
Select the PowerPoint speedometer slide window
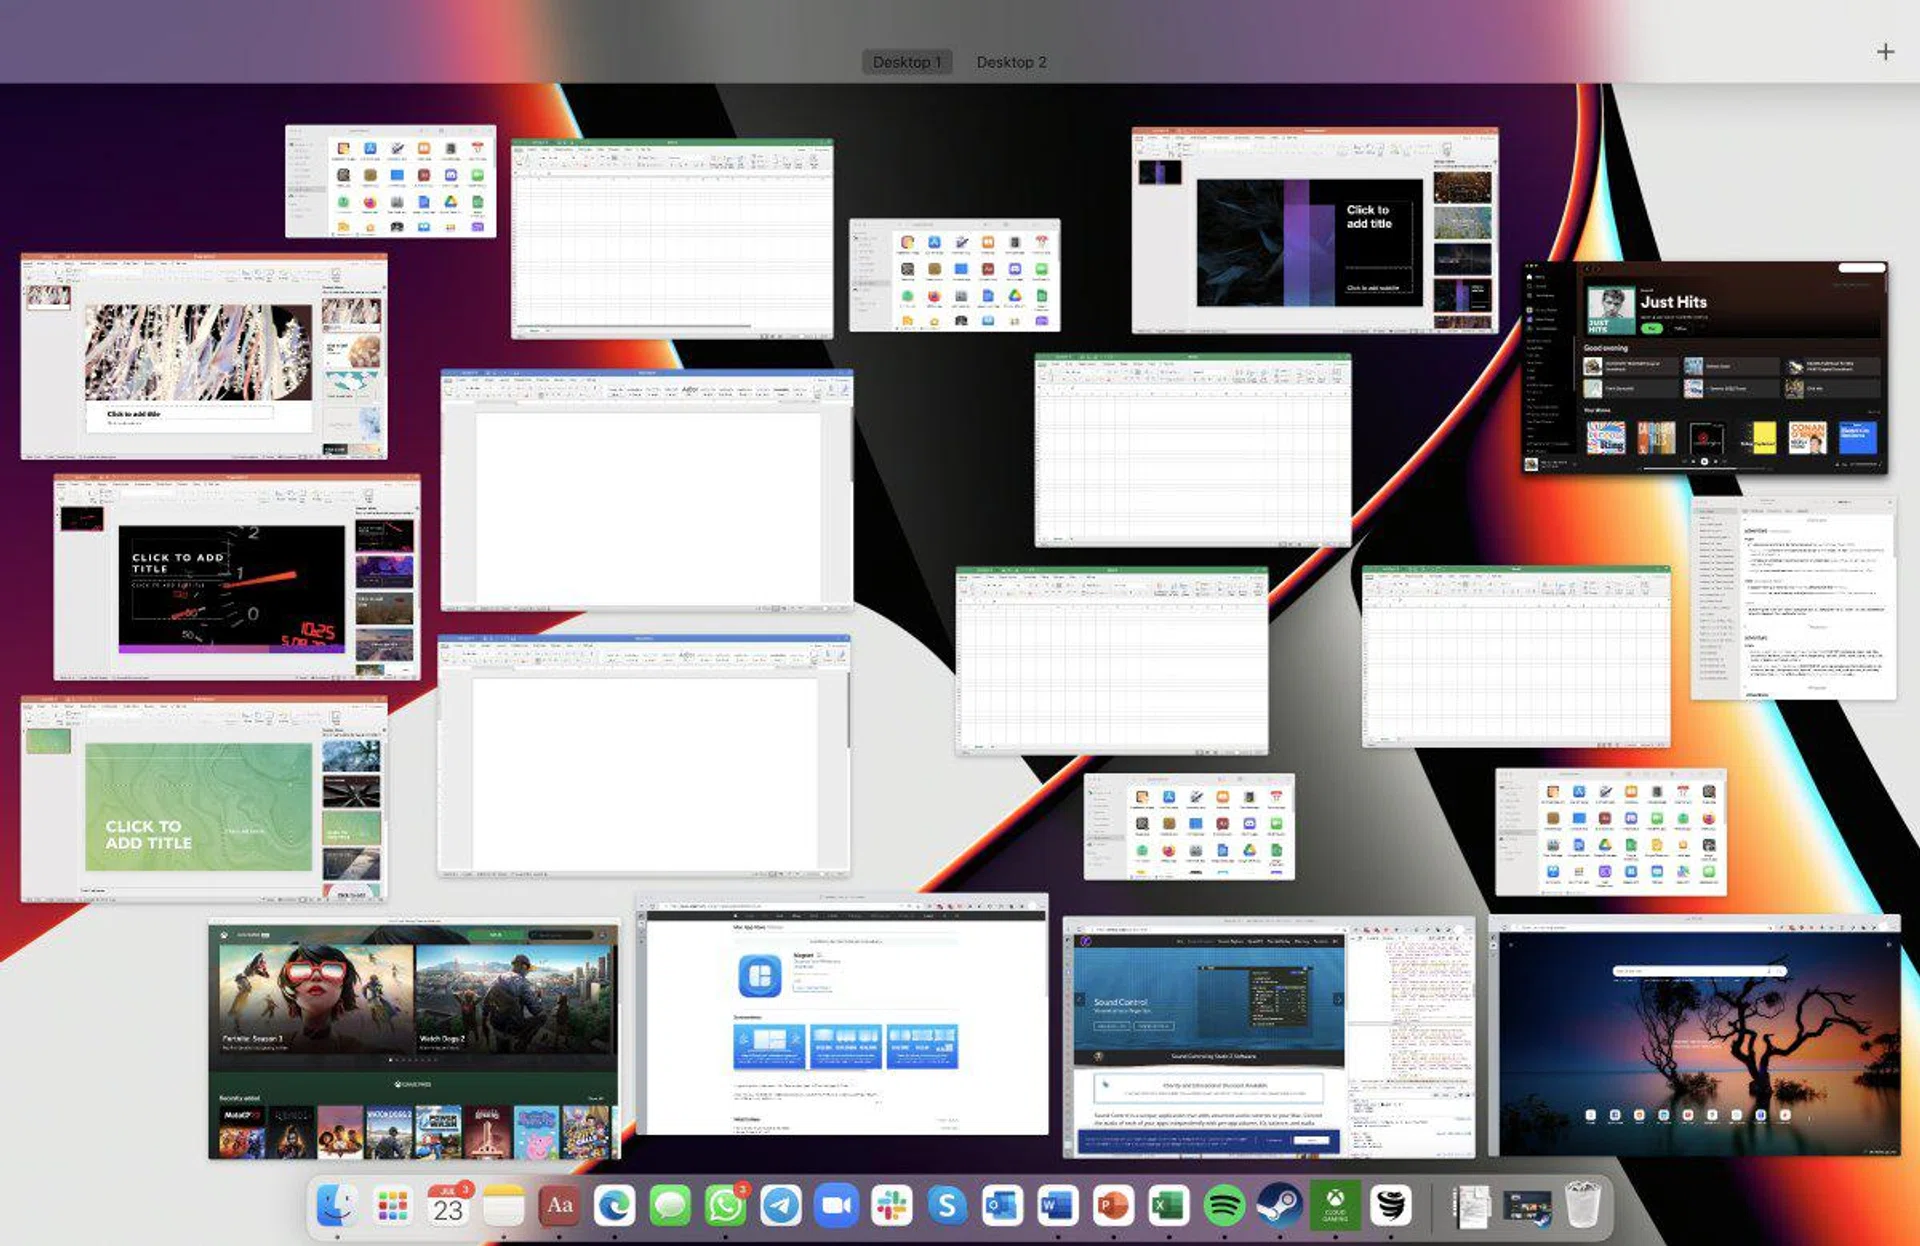tap(237, 578)
